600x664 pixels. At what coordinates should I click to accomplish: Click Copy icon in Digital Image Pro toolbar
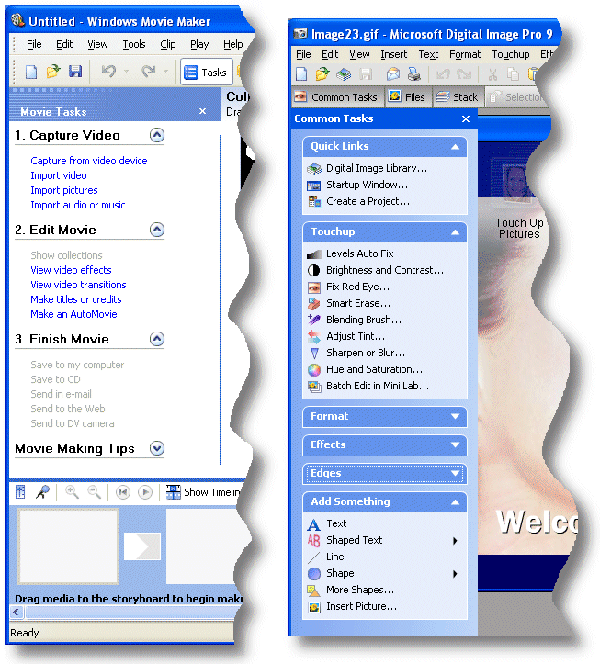coord(513,75)
